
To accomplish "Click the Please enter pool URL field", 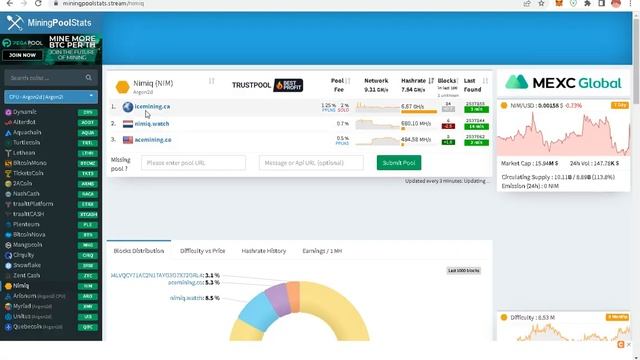I will tap(193, 163).
